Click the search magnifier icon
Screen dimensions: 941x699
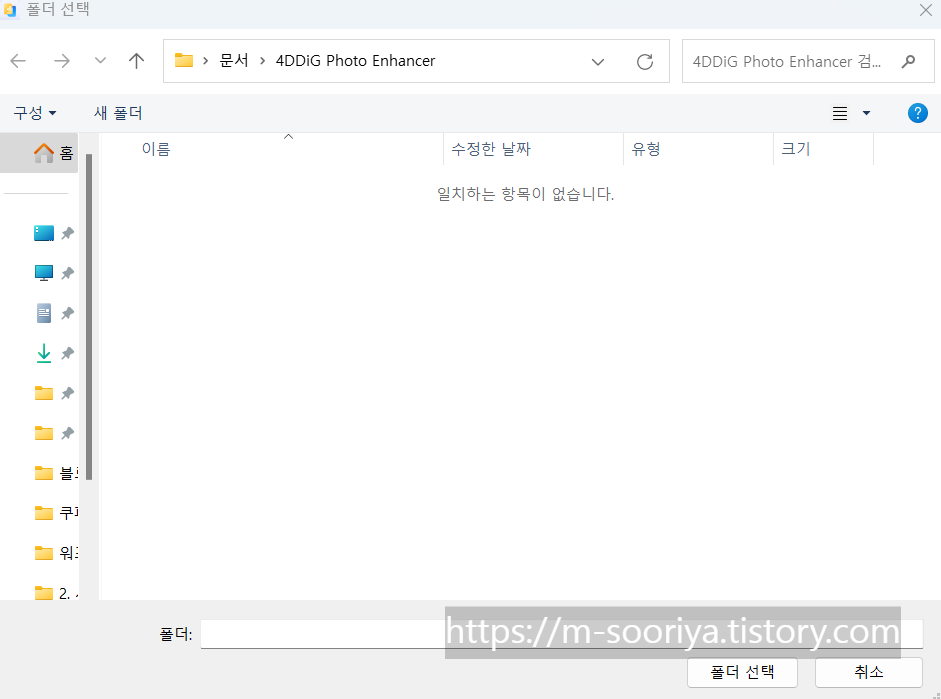pyautogui.click(x=909, y=61)
